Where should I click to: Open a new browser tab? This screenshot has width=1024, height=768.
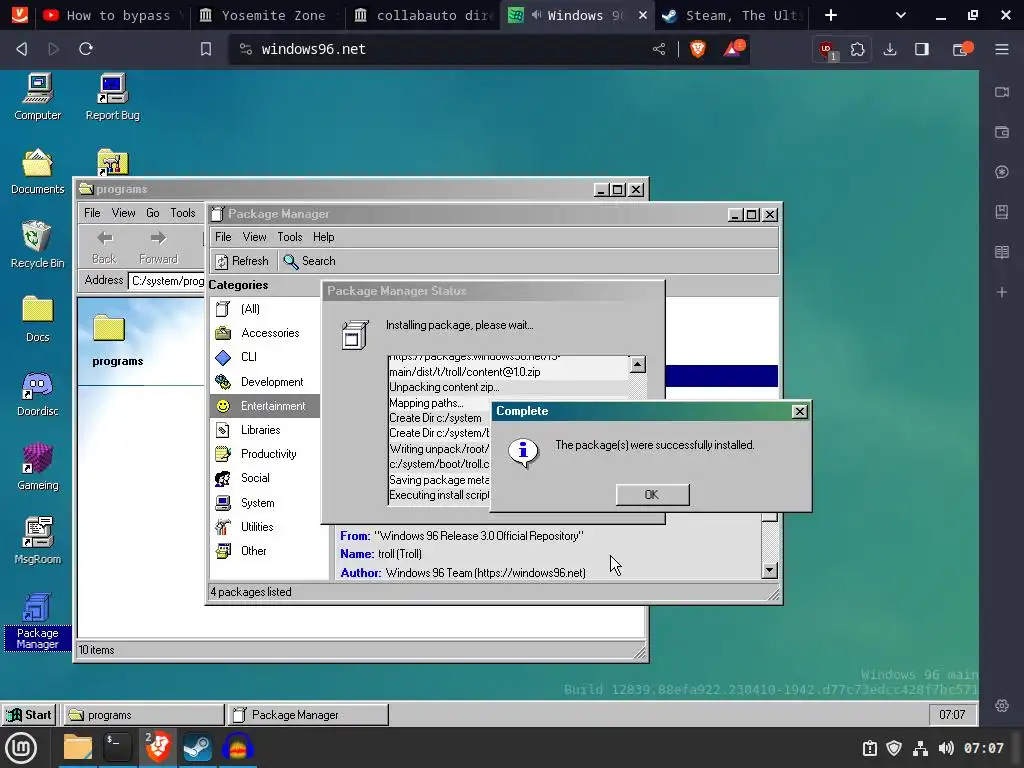click(831, 15)
